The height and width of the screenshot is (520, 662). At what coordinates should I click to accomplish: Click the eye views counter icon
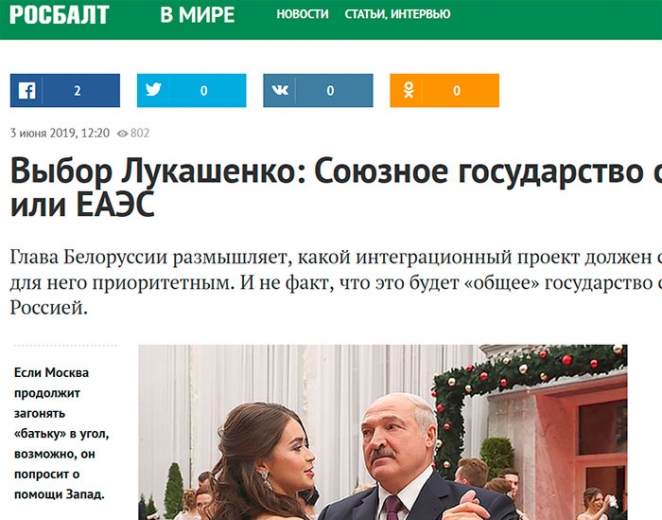[x=122, y=133]
